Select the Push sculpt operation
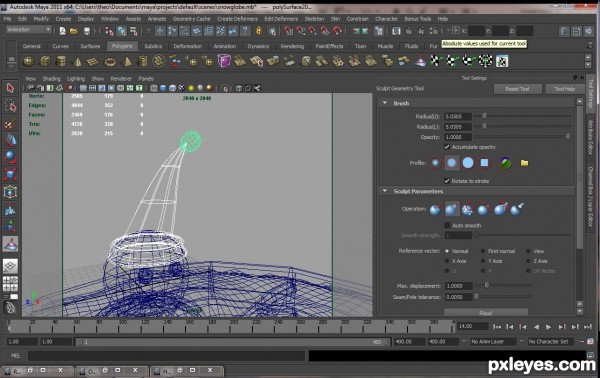 (x=435, y=209)
